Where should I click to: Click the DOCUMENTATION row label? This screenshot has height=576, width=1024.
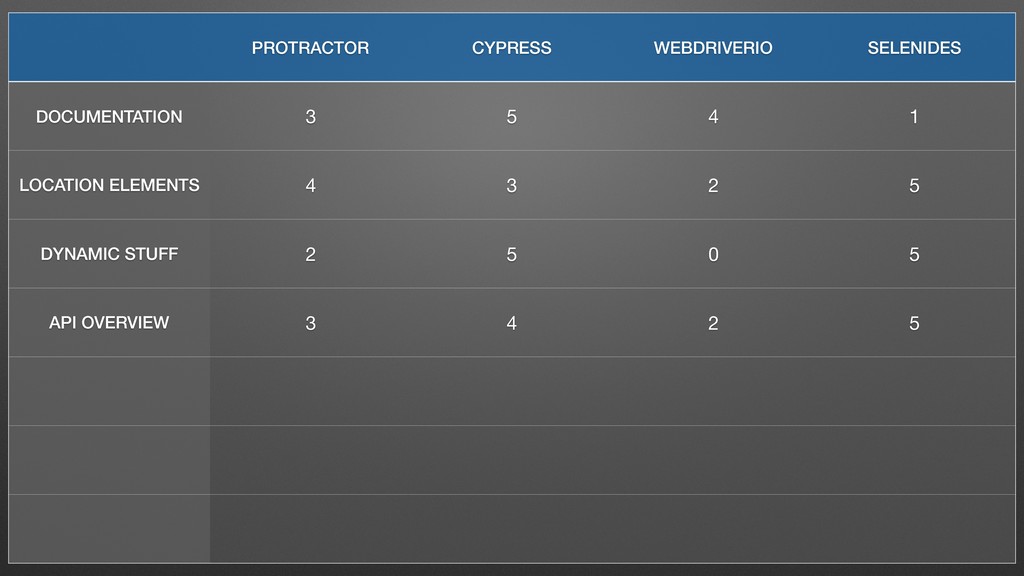[x=109, y=116]
